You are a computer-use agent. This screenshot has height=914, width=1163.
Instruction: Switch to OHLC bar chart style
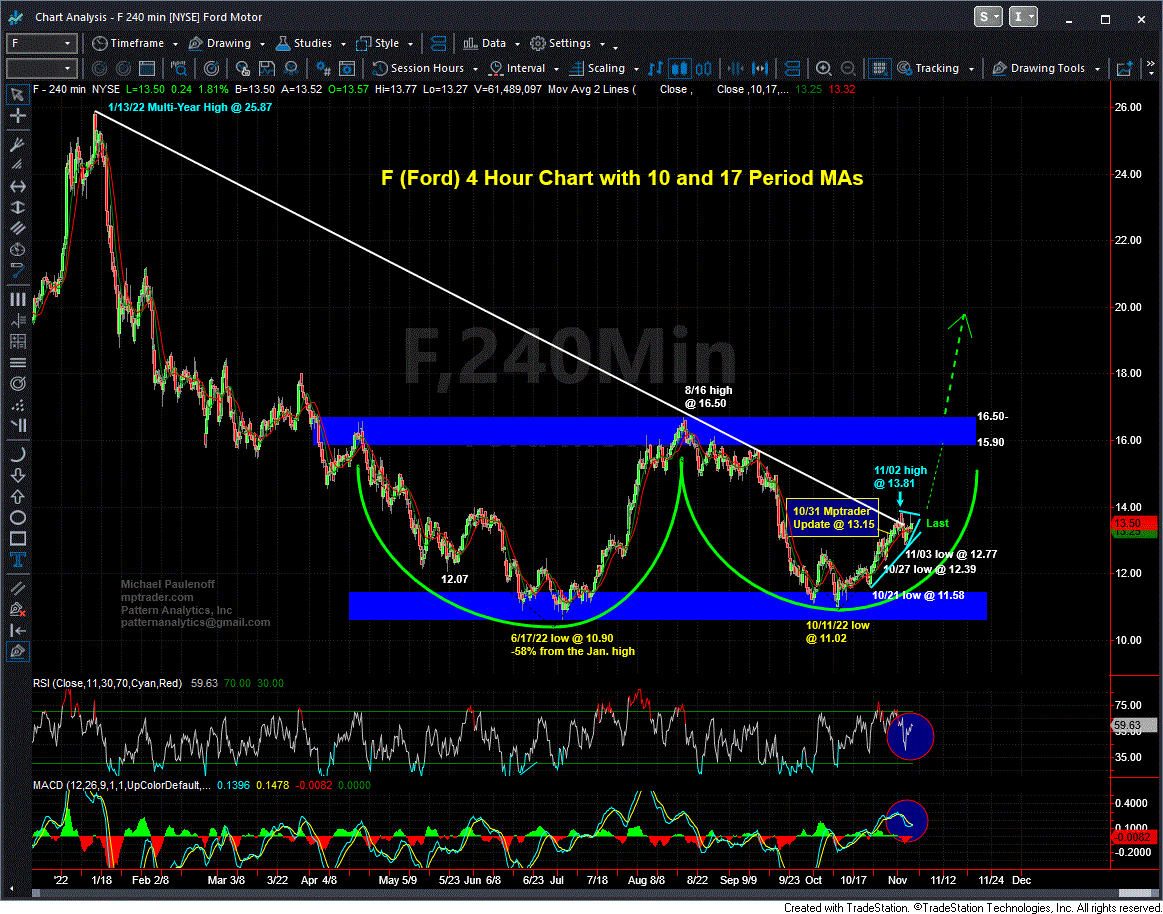click(654, 68)
